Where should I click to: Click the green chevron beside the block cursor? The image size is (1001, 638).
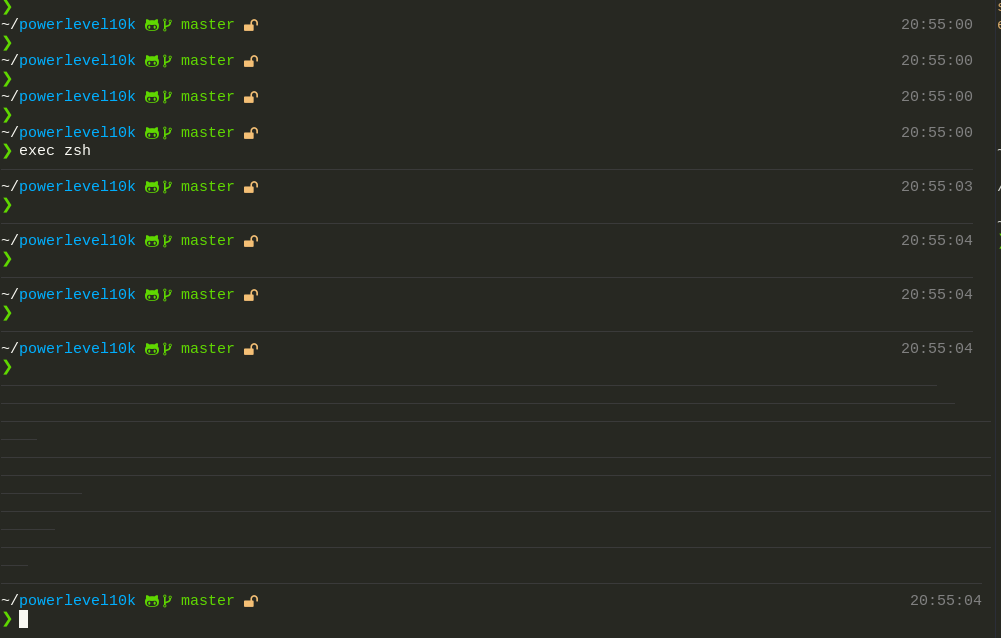[x=7, y=619]
